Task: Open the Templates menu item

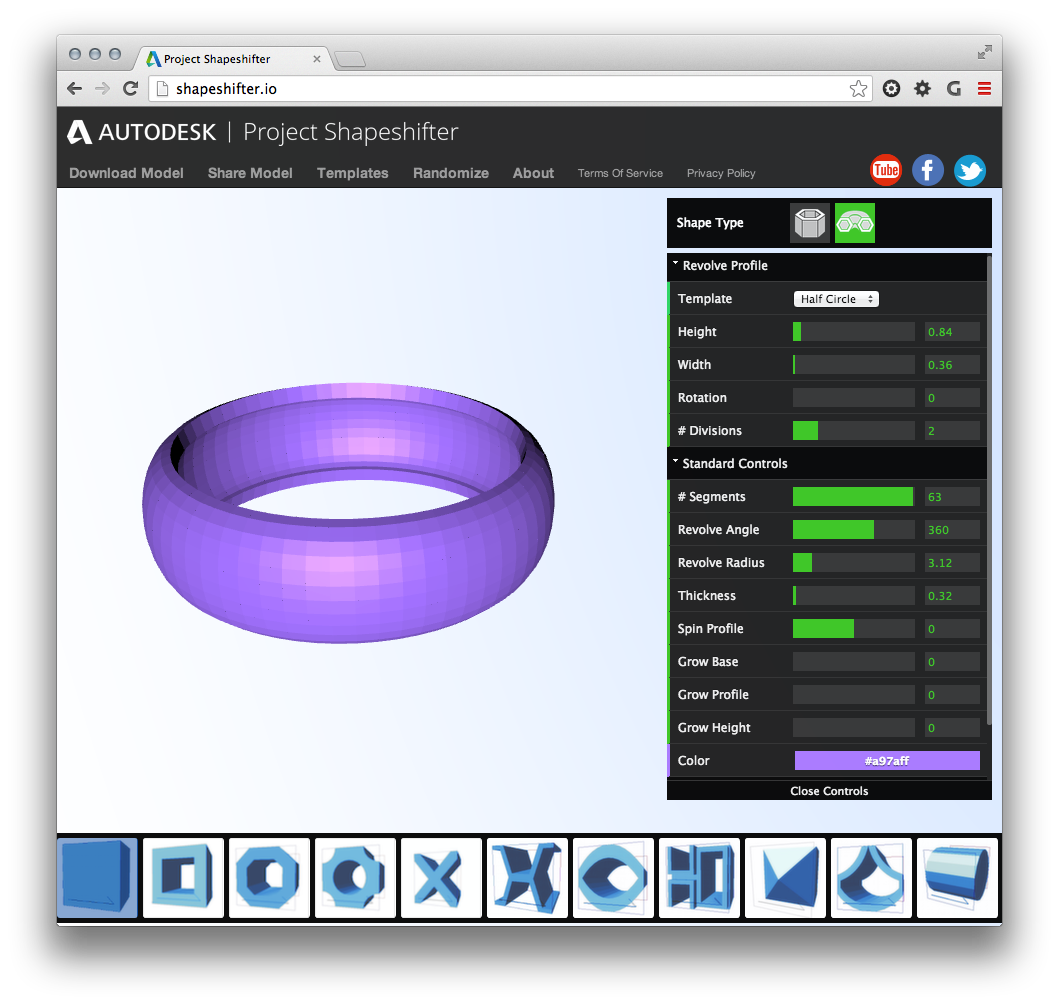Action: click(x=352, y=173)
